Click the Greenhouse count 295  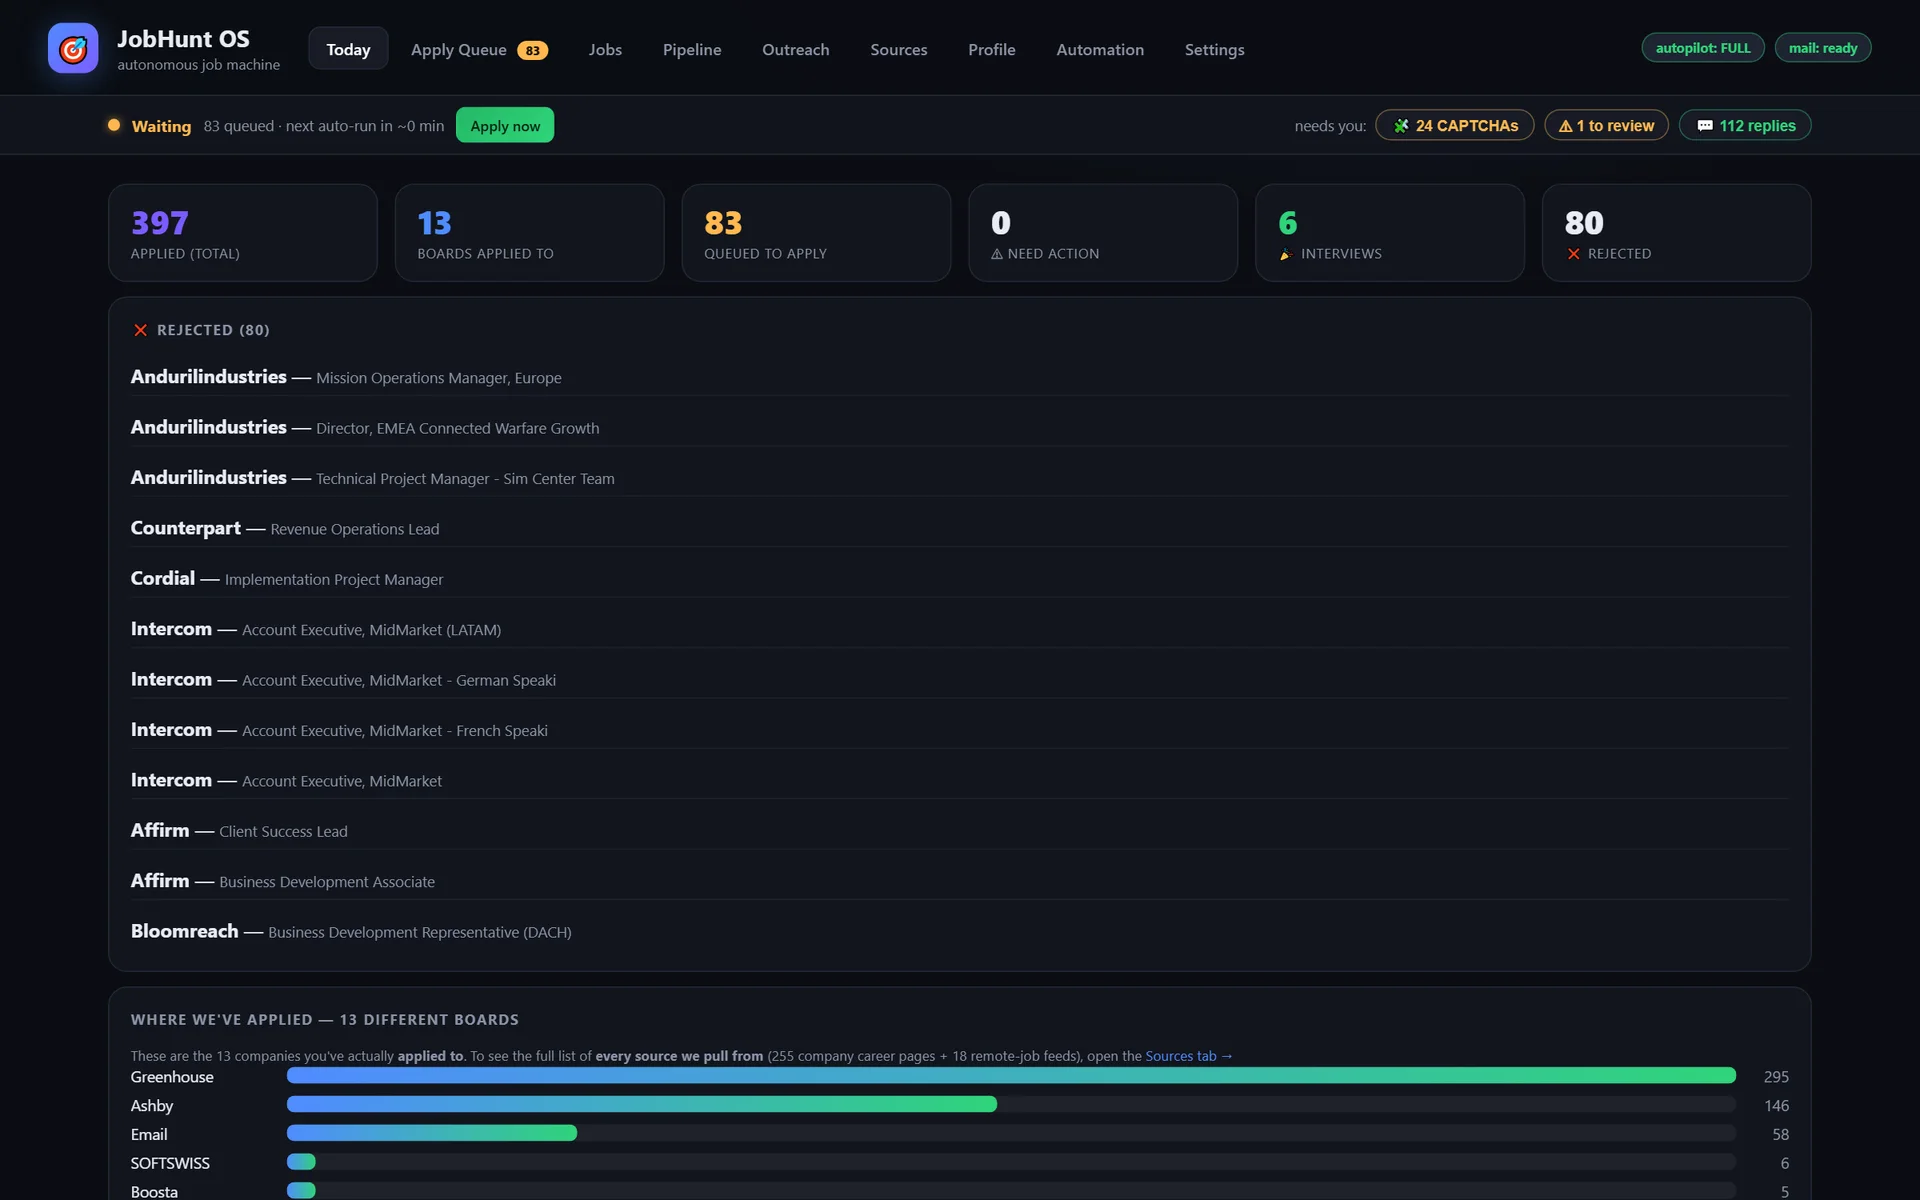coord(1776,1077)
